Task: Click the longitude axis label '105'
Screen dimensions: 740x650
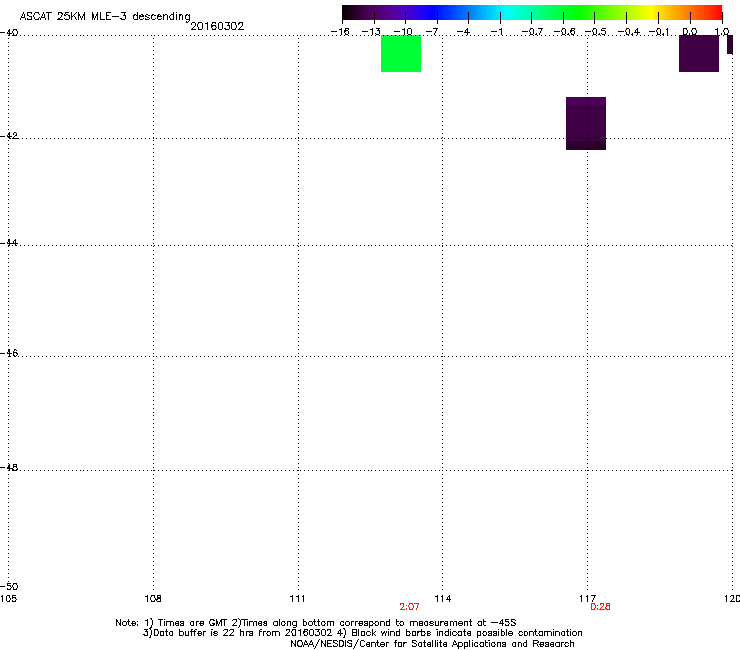Action: [x=8, y=599]
